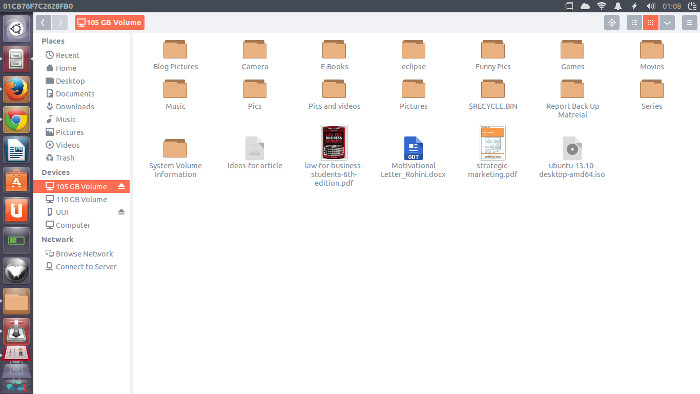The height and width of the screenshot is (394, 700).
Task: Eject the 105 GB Volume drive
Action: point(121,186)
